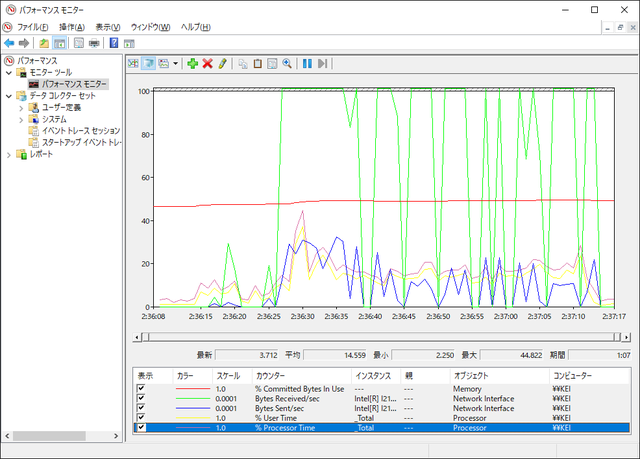Open the 表示(V) menu
Viewport: 640px width, 459px height.
click(108, 27)
